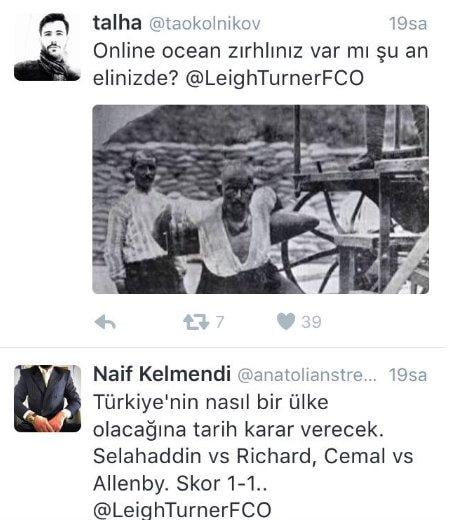View the 39 likes count
This screenshot has width=464, height=520.
click(311, 322)
